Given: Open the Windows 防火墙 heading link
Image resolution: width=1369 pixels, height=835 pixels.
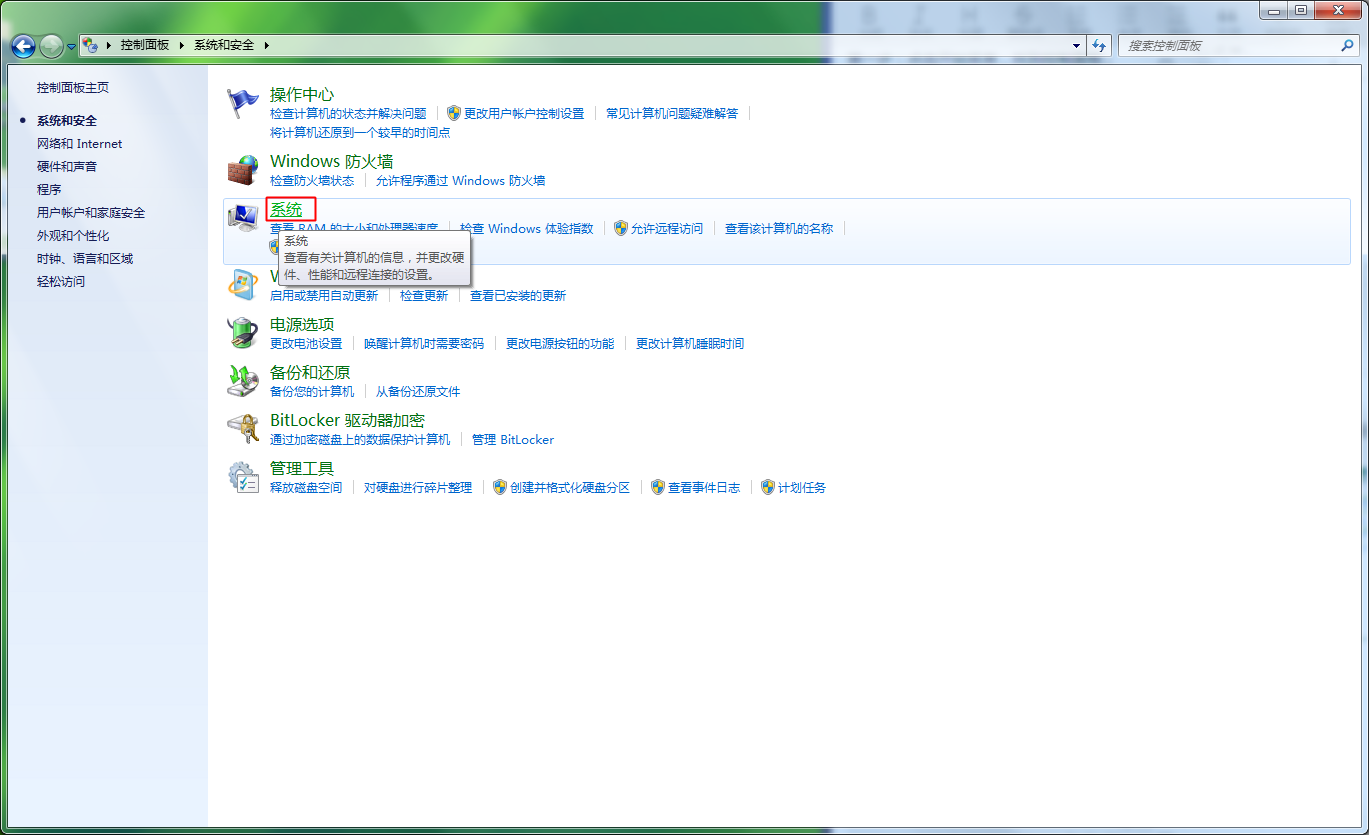Looking at the screenshot, I should pos(332,161).
